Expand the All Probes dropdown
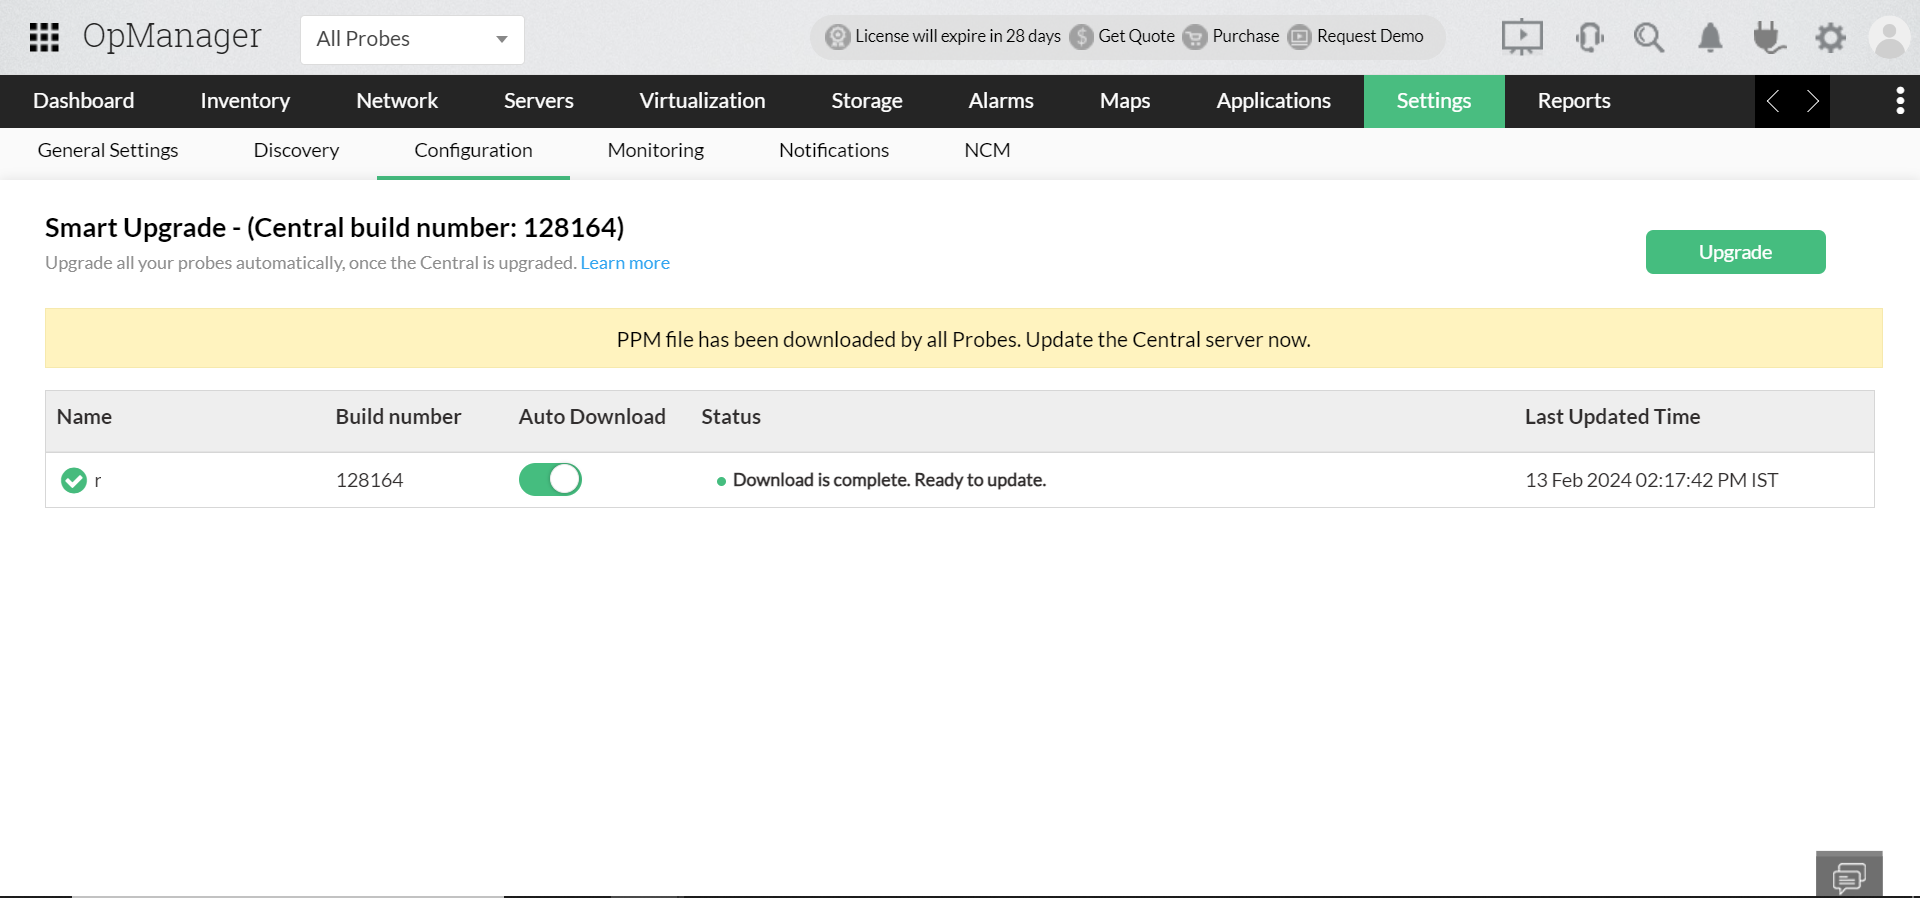The height and width of the screenshot is (898, 1920). click(412, 39)
